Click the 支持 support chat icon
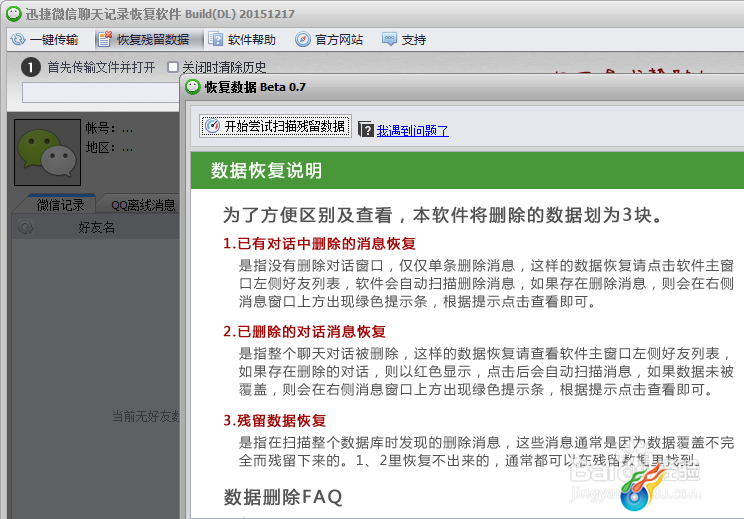This screenshot has width=744, height=519. pyautogui.click(x=390, y=39)
